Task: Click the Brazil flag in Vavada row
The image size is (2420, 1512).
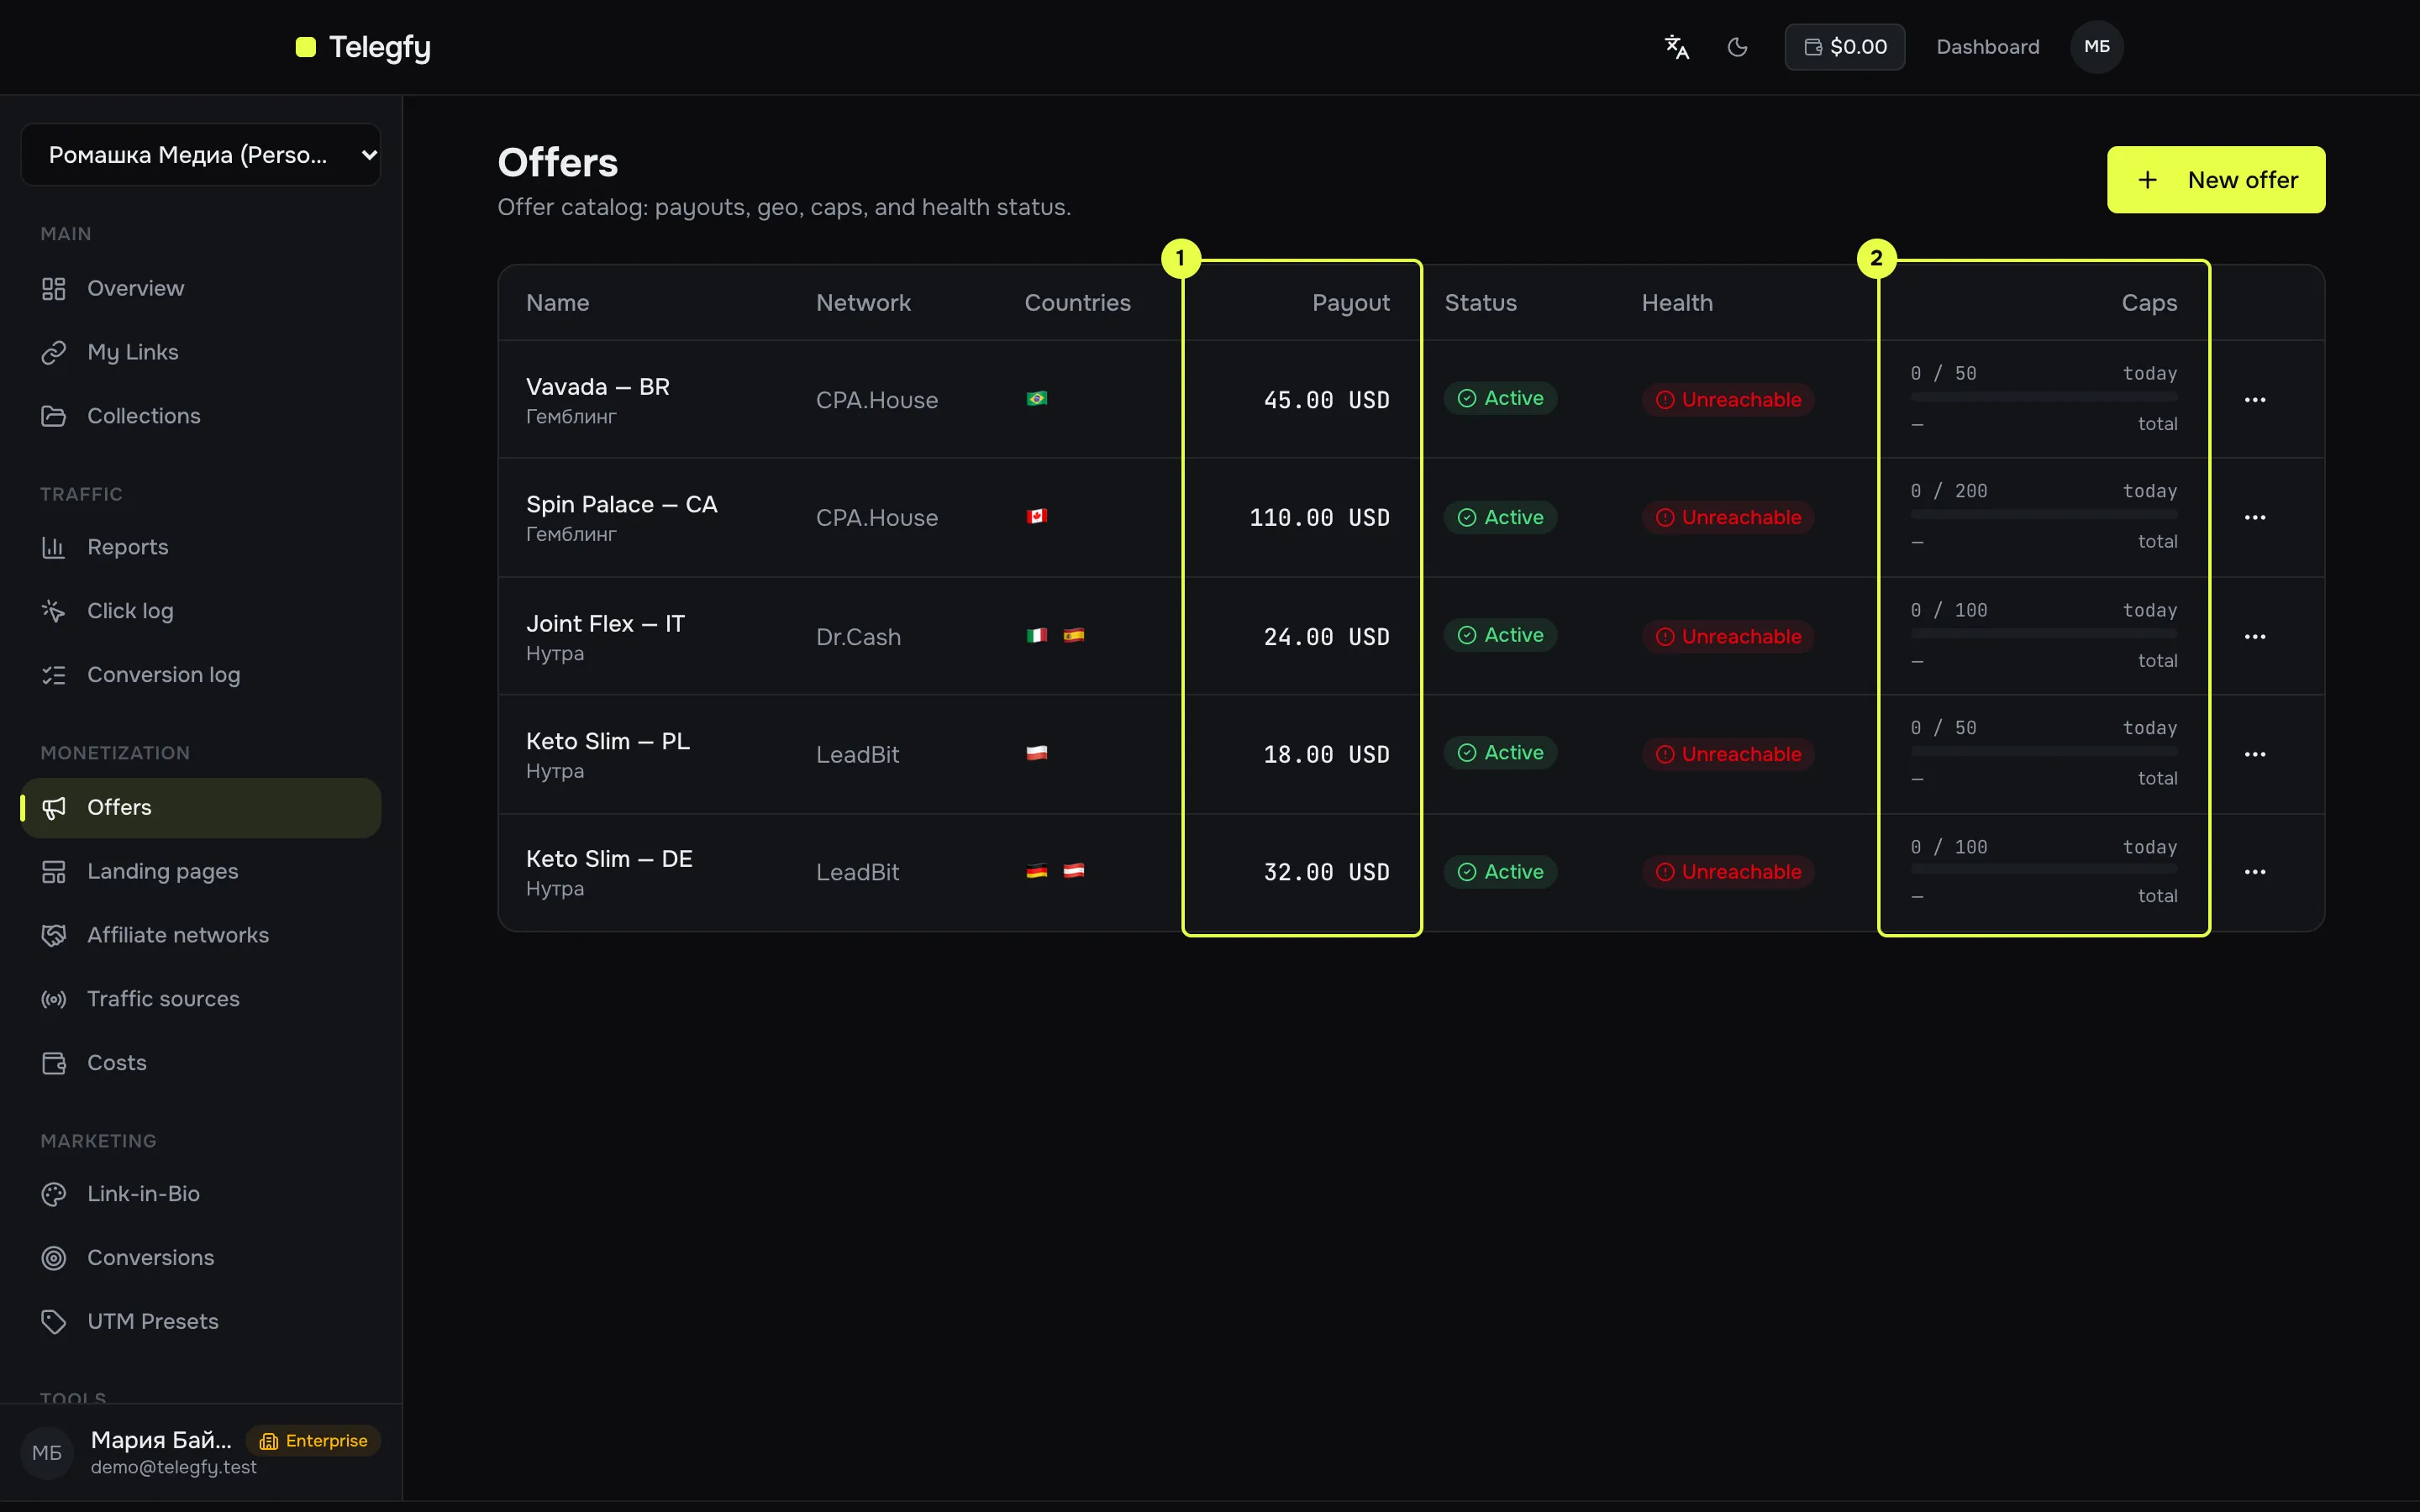Action: pyautogui.click(x=1037, y=399)
